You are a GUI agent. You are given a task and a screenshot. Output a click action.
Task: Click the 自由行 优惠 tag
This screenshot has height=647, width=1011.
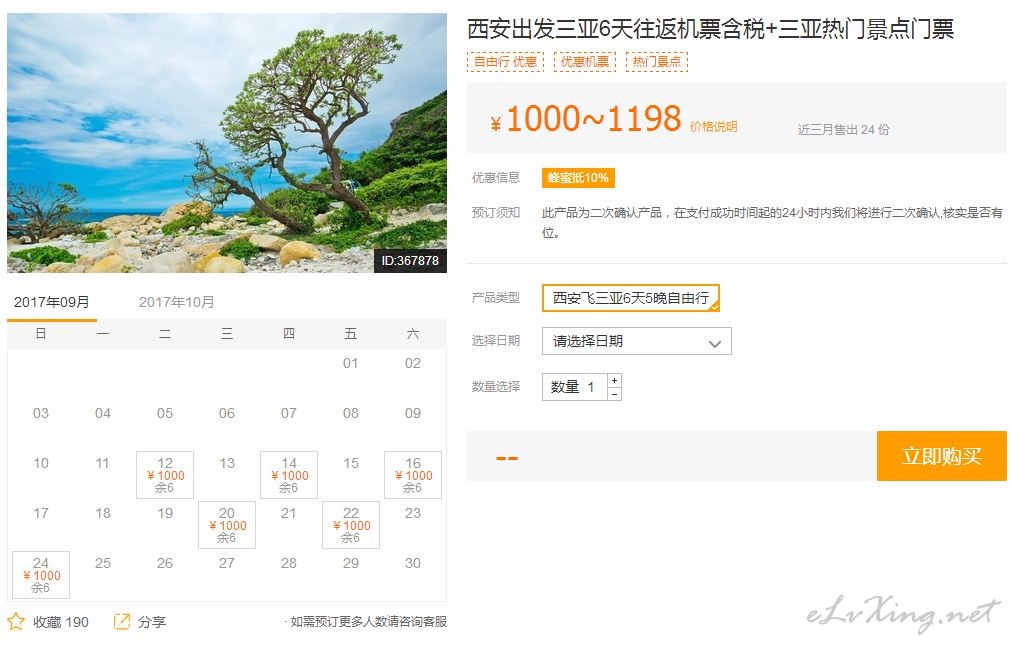click(x=506, y=61)
